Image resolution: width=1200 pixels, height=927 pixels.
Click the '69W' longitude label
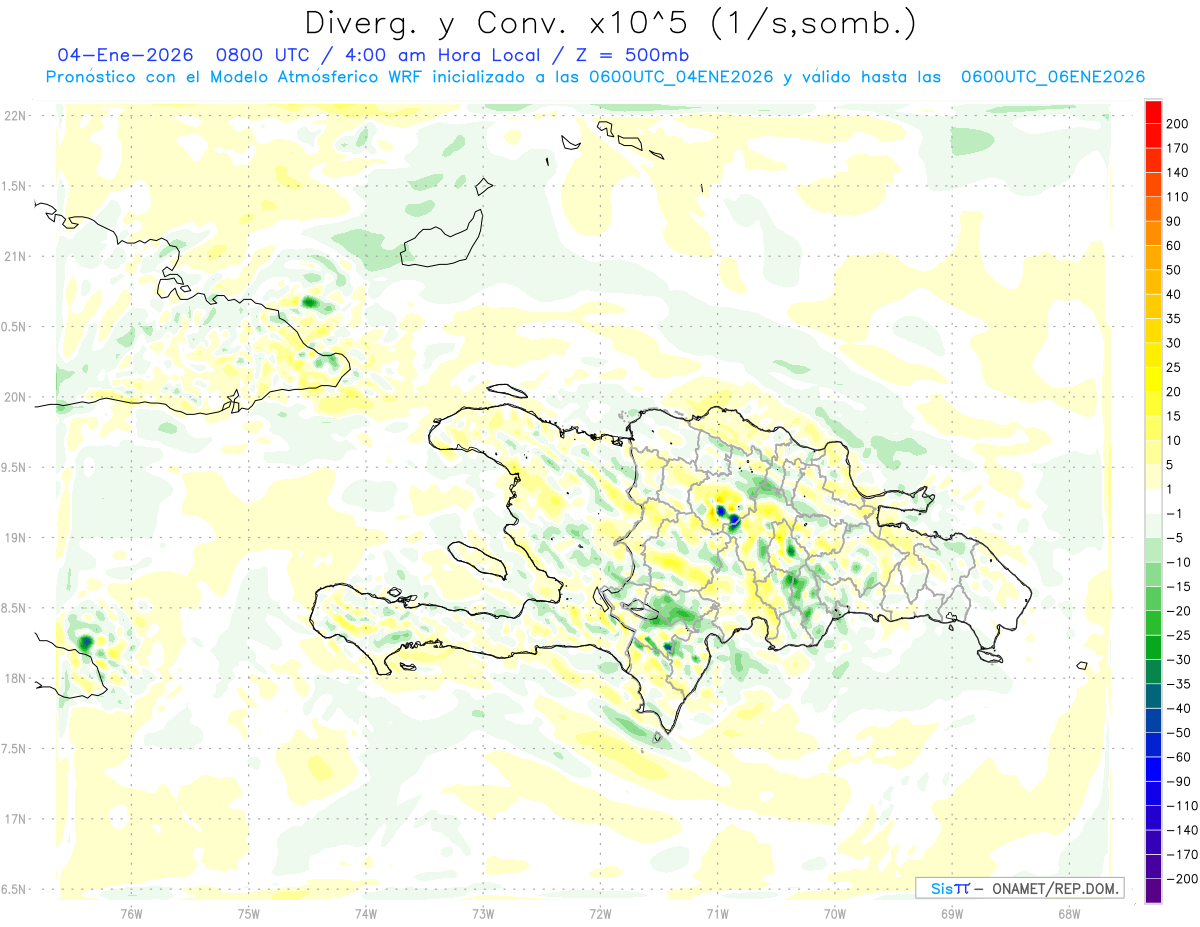(x=951, y=912)
